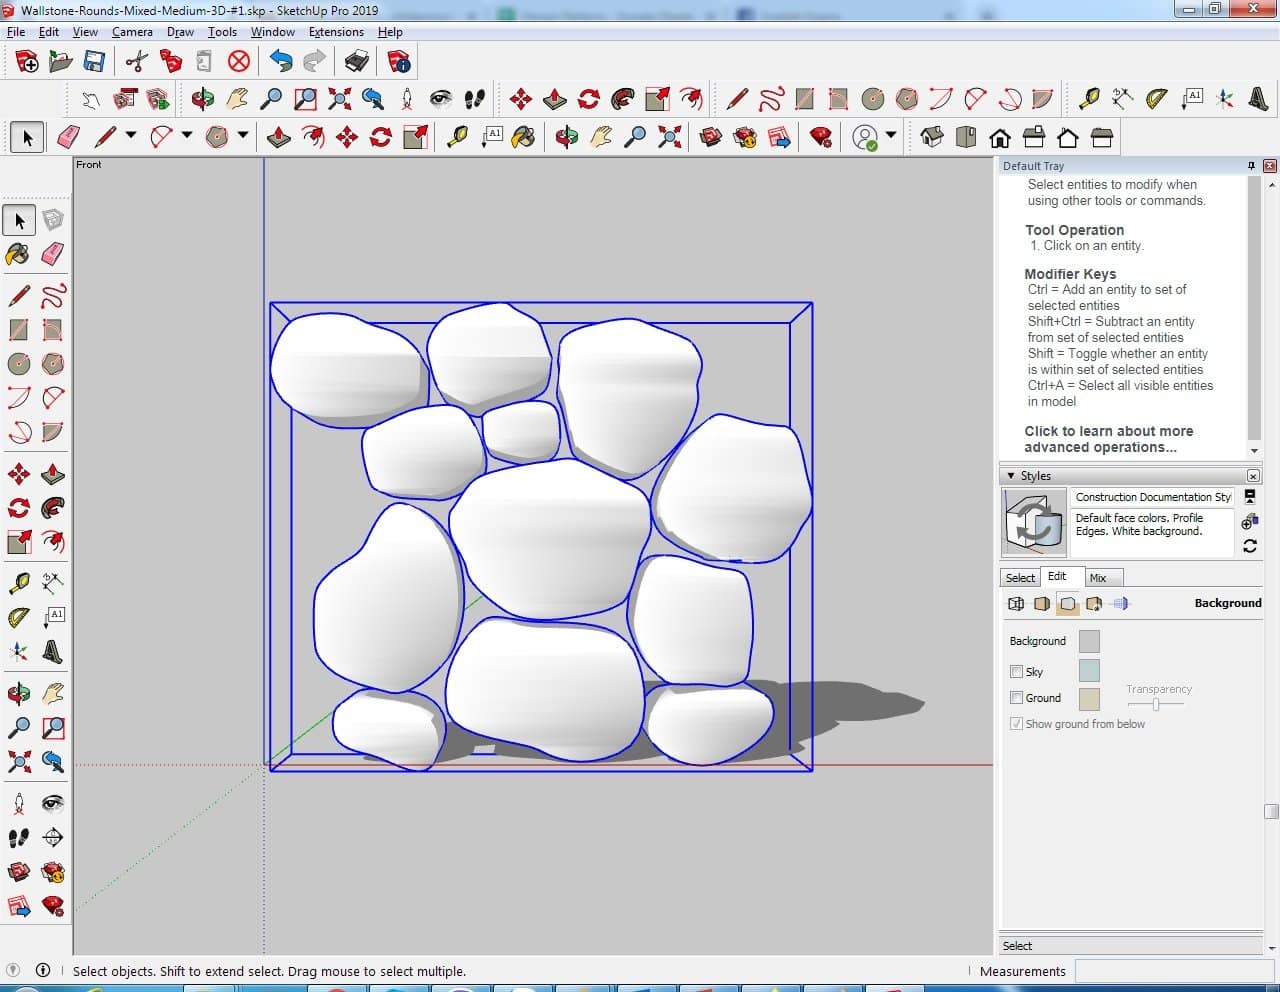
Task: Open the account sign-in dropdown arrow
Action: pyautogui.click(x=890, y=135)
